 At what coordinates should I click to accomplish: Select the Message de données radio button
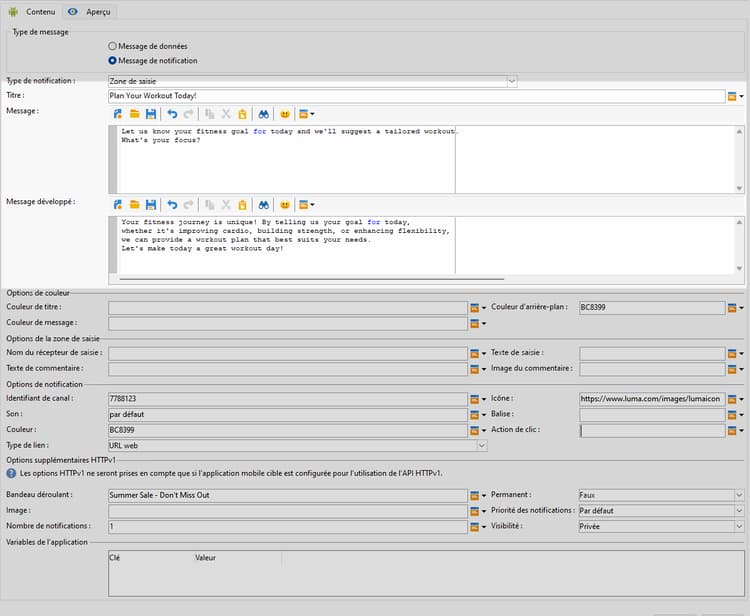click(113, 46)
